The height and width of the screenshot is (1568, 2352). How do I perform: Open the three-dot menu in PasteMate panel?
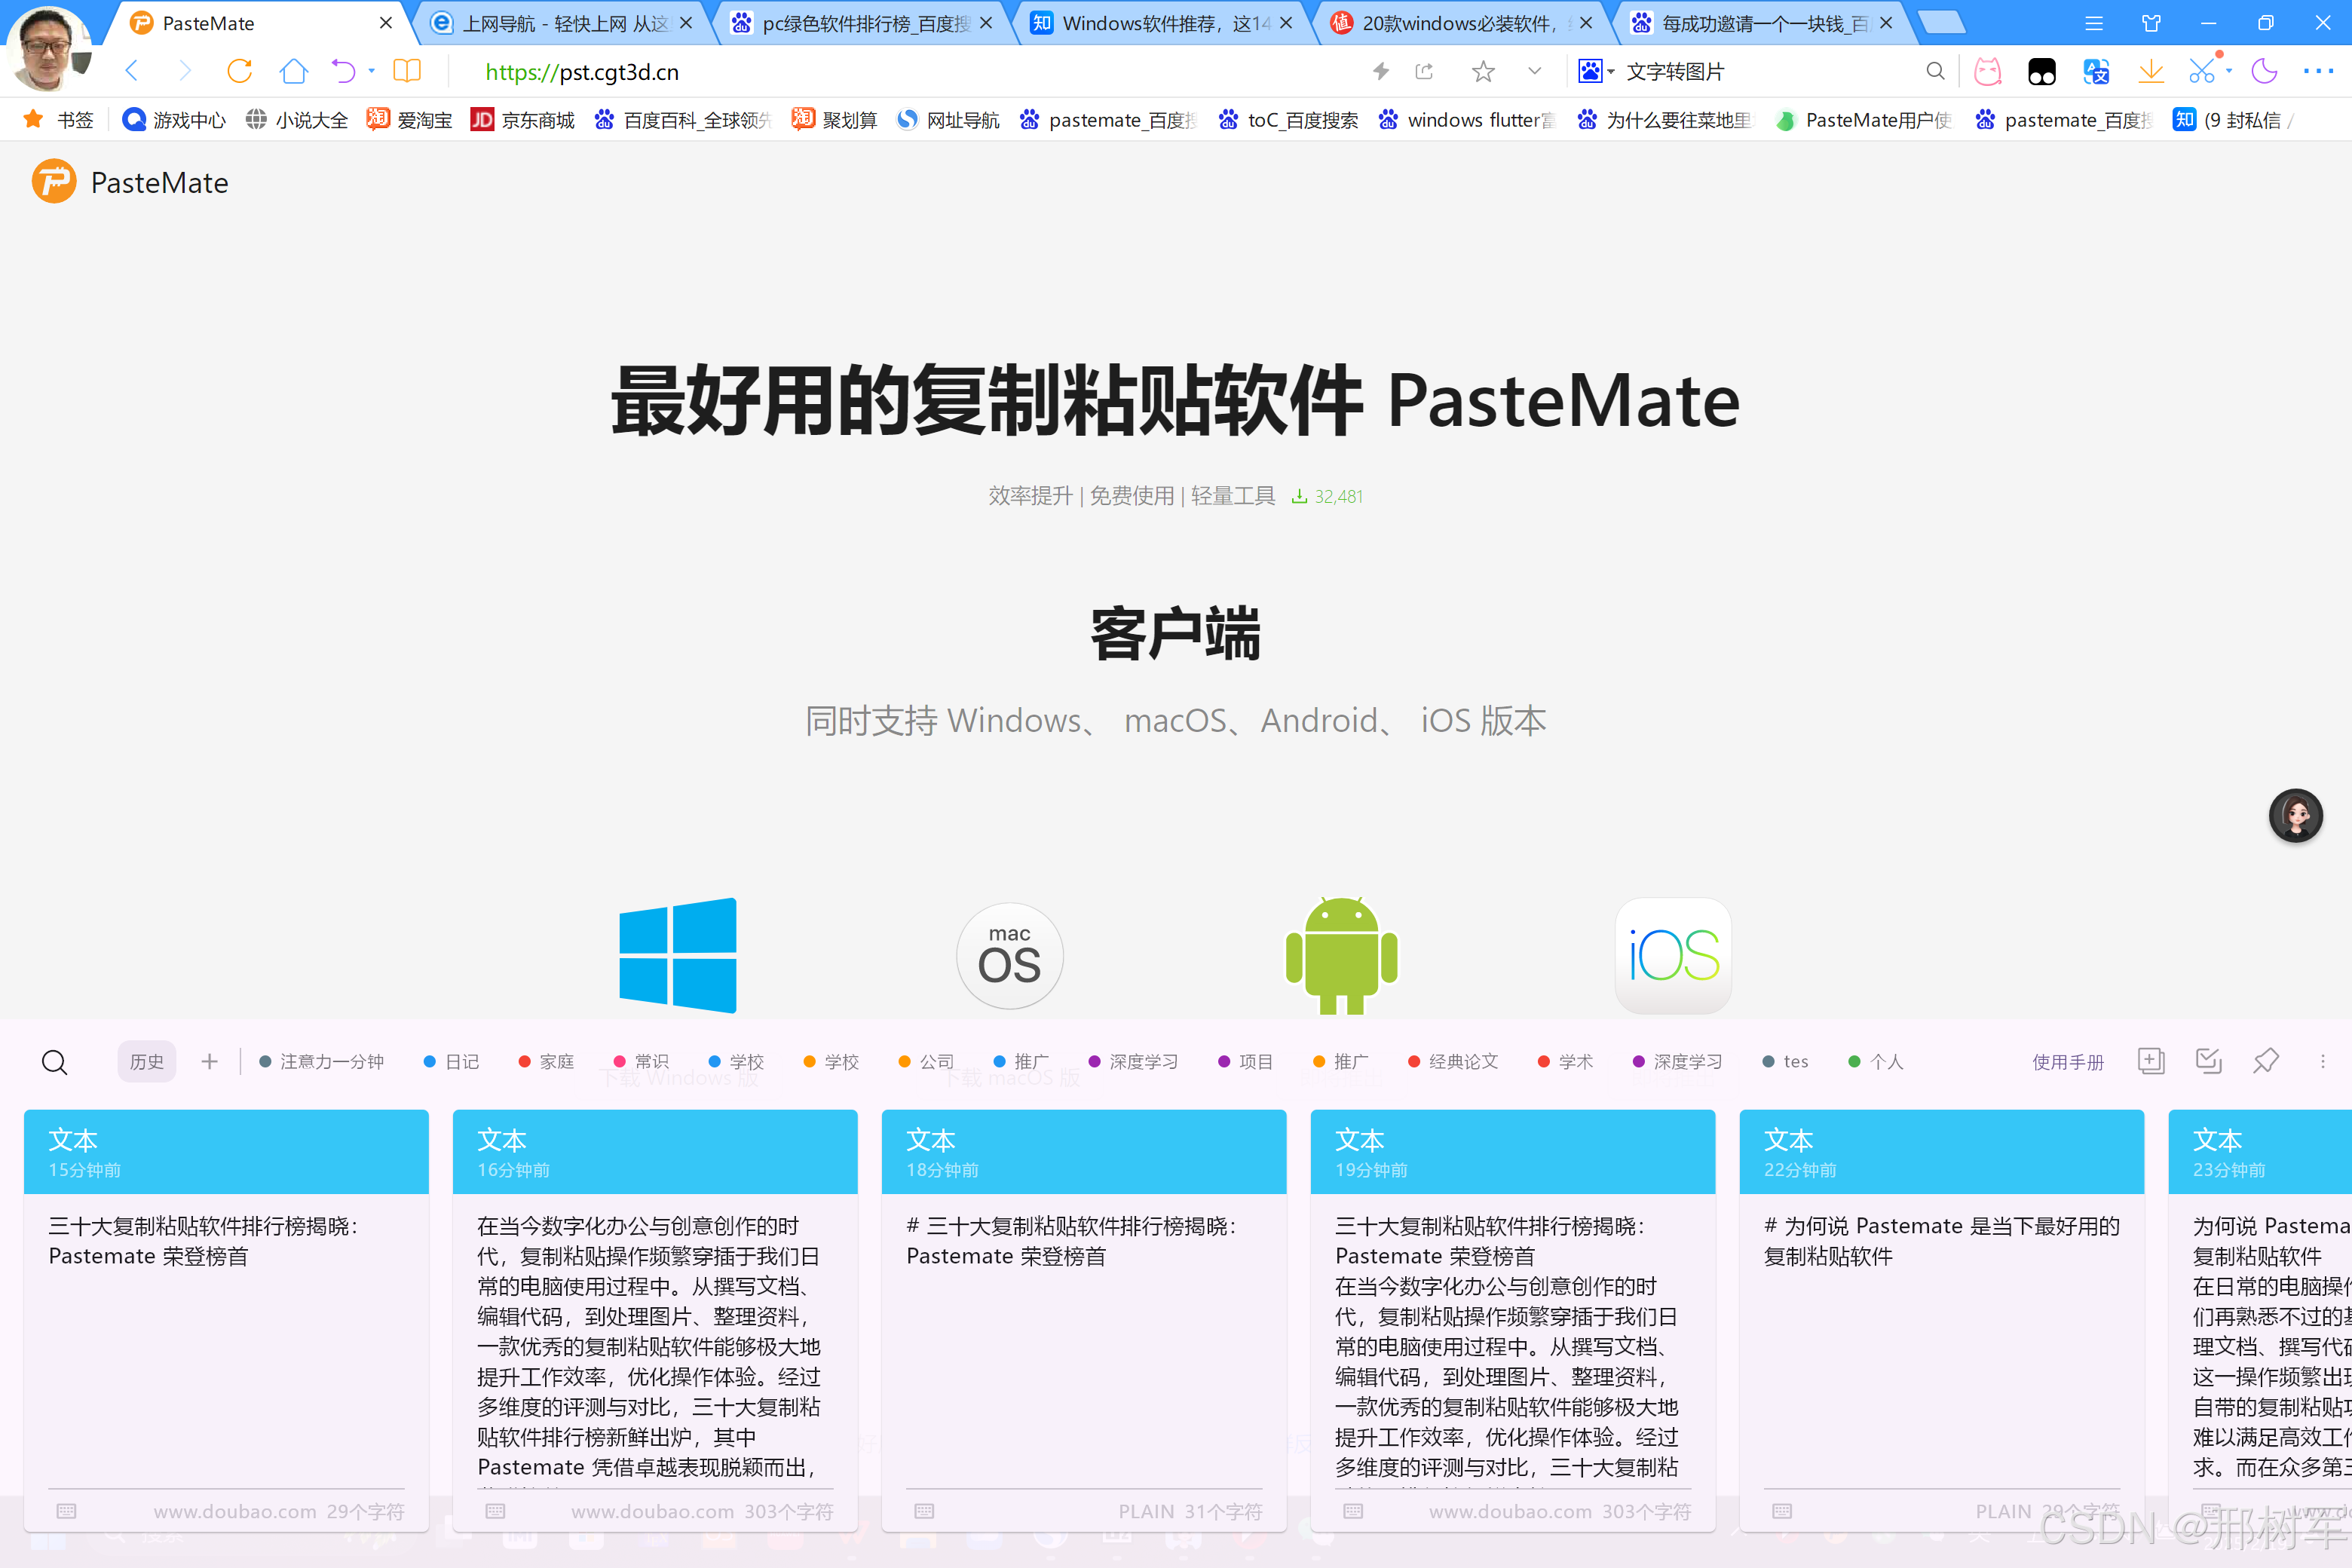point(2323,1062)
